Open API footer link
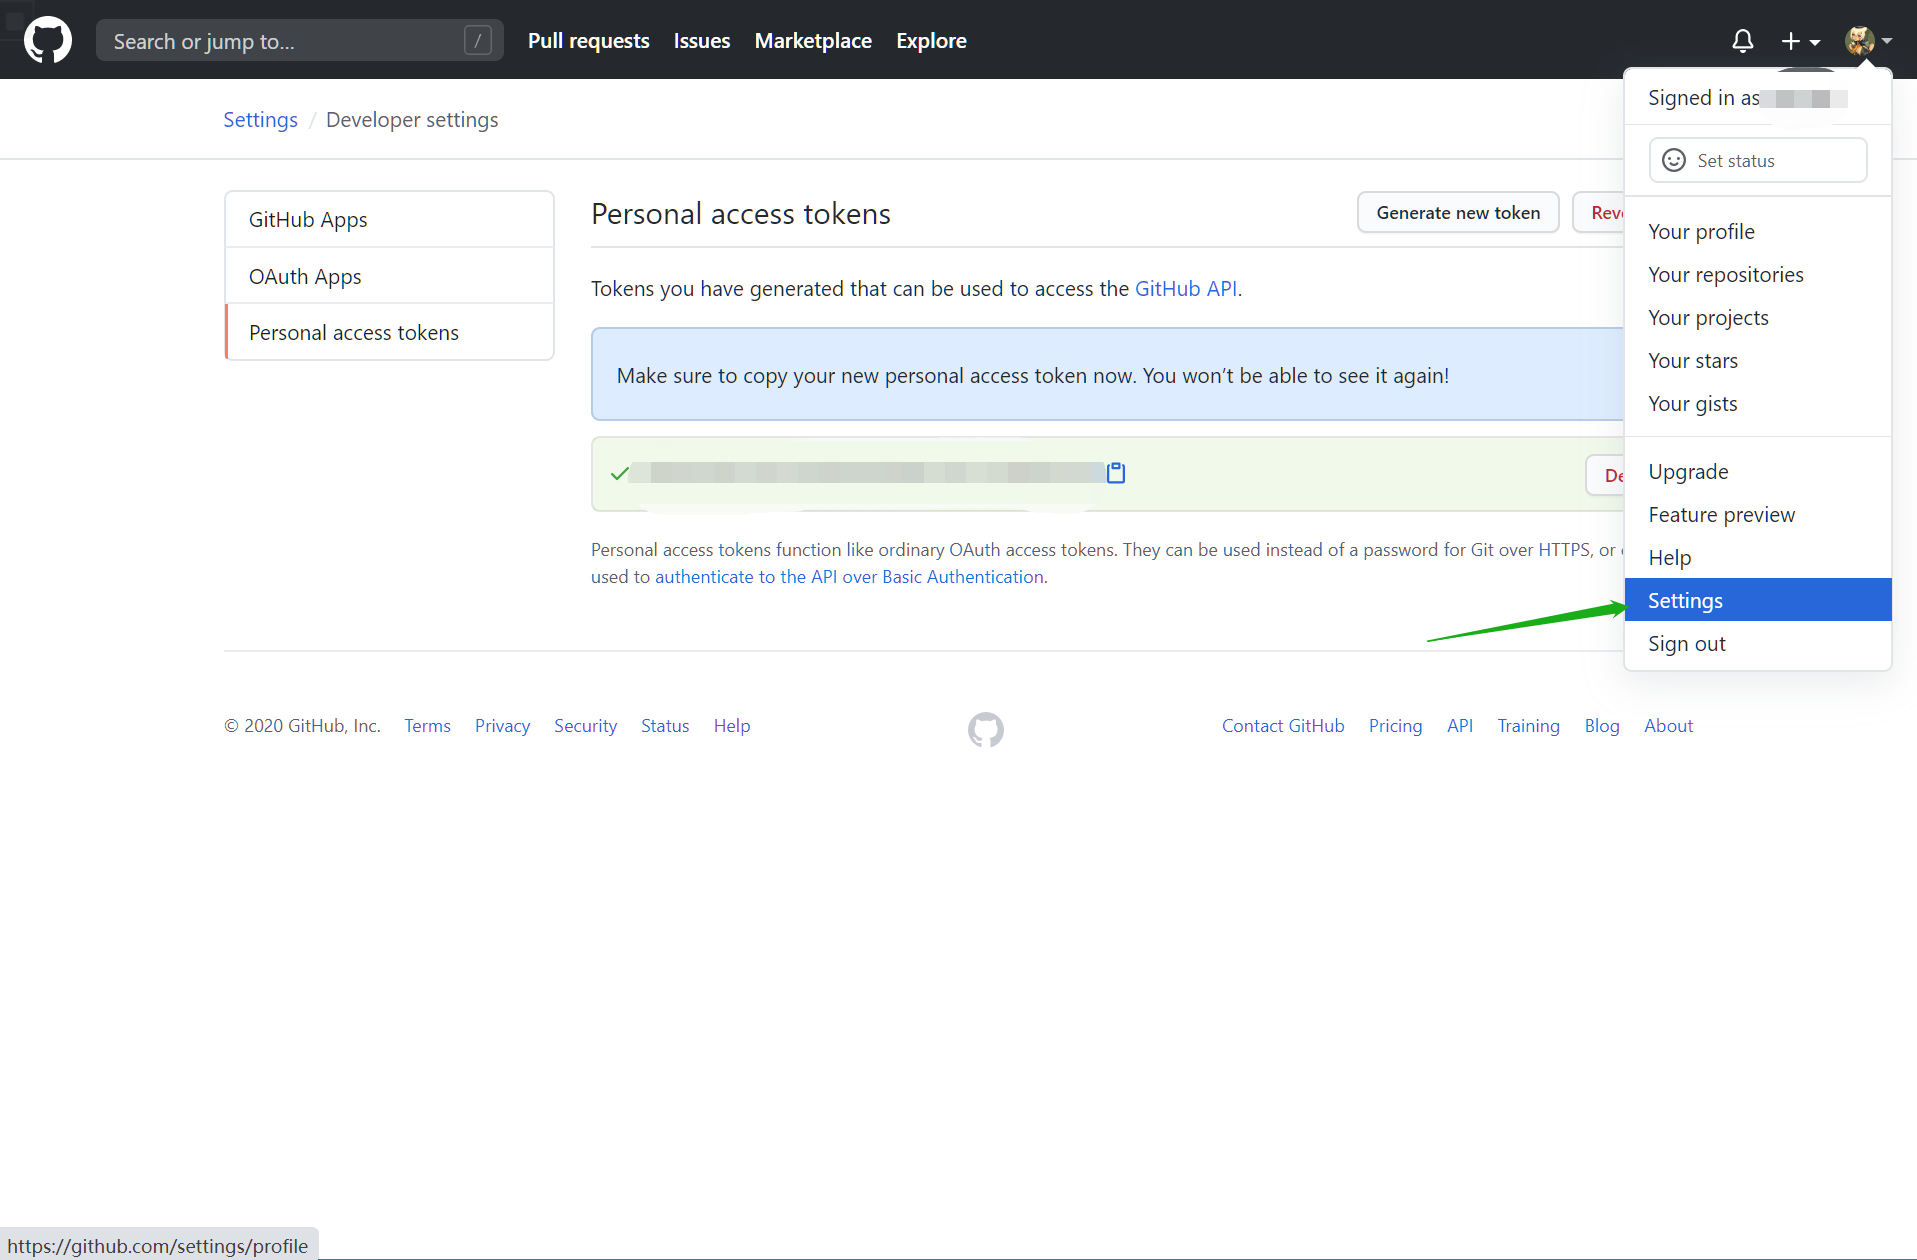Screen dimensions: 1917x1260 [1459, 726]
